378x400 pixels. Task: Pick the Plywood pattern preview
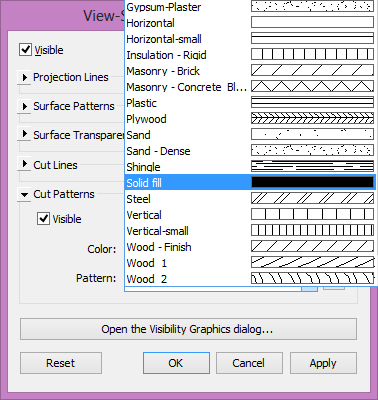pos(312,118)
